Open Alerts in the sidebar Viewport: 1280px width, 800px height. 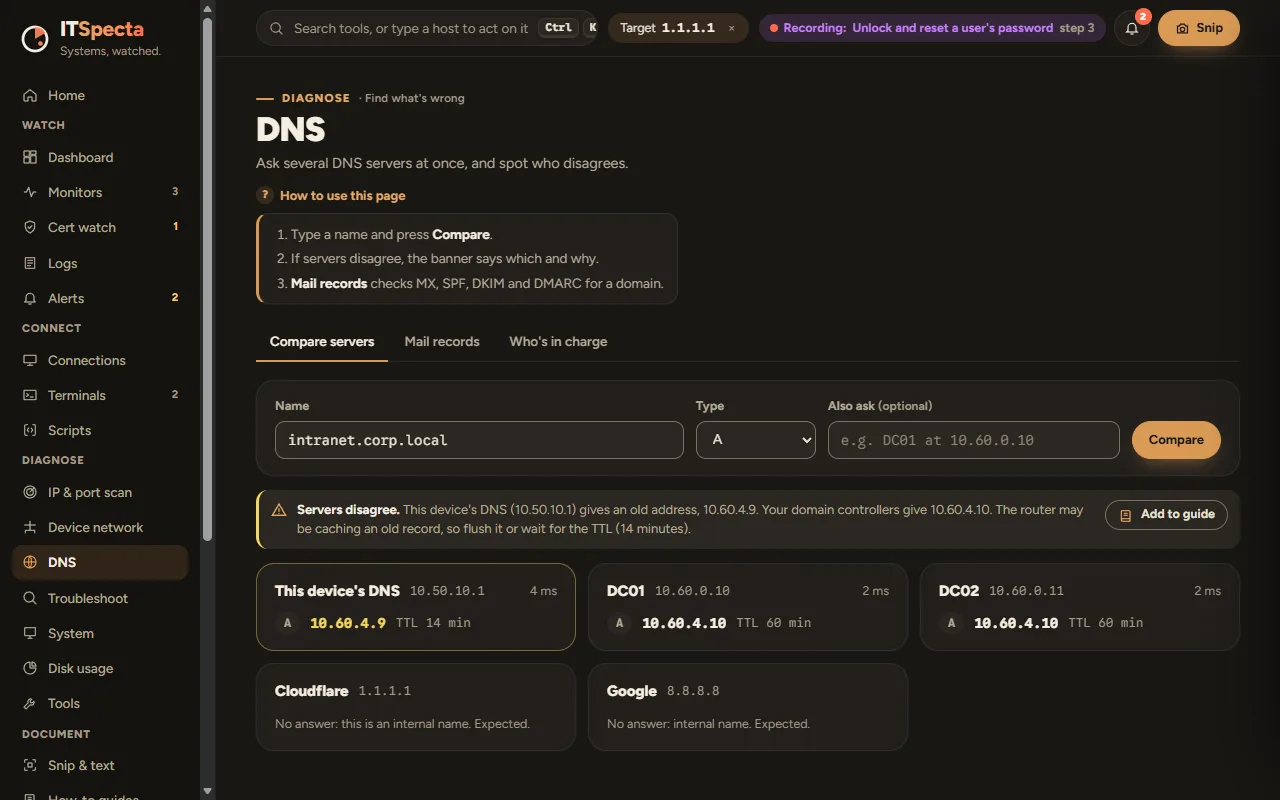100,299
